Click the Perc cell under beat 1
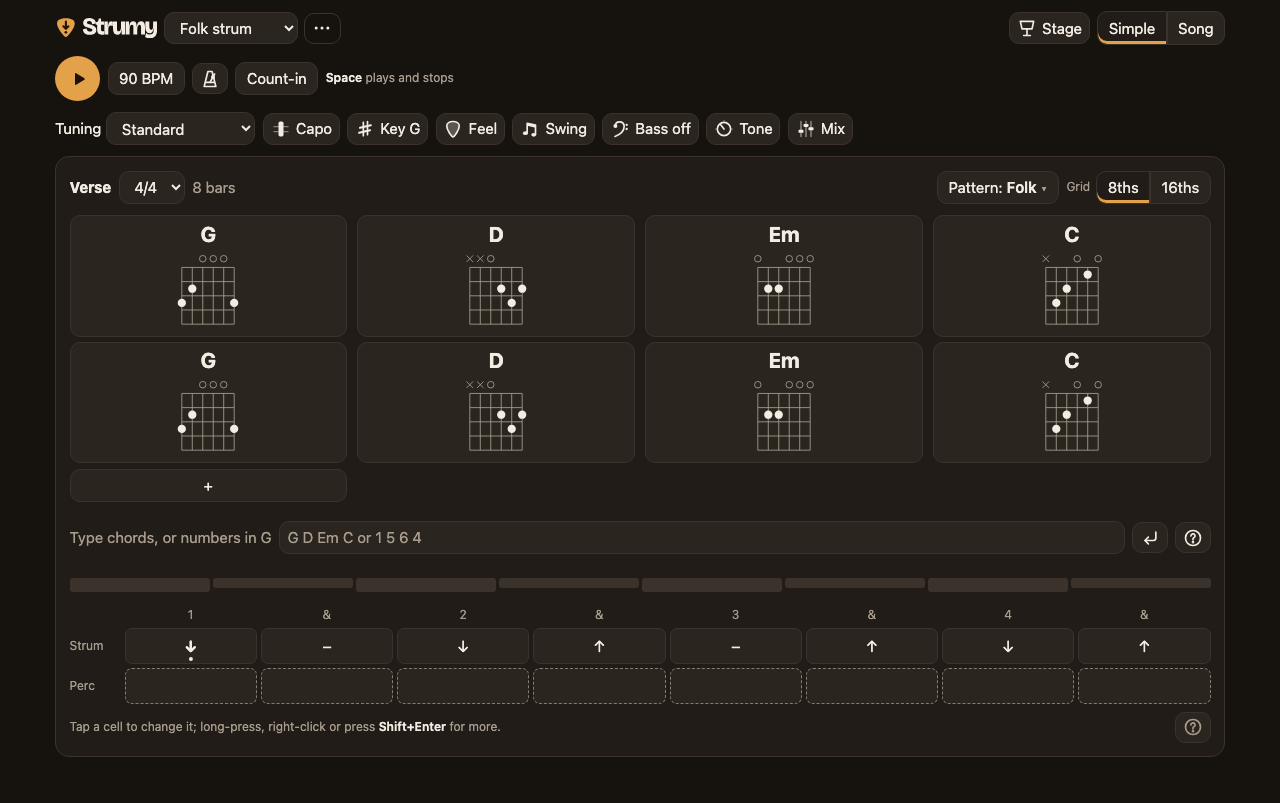Viewport: 1280px width, 803px height. pos(191,686)
